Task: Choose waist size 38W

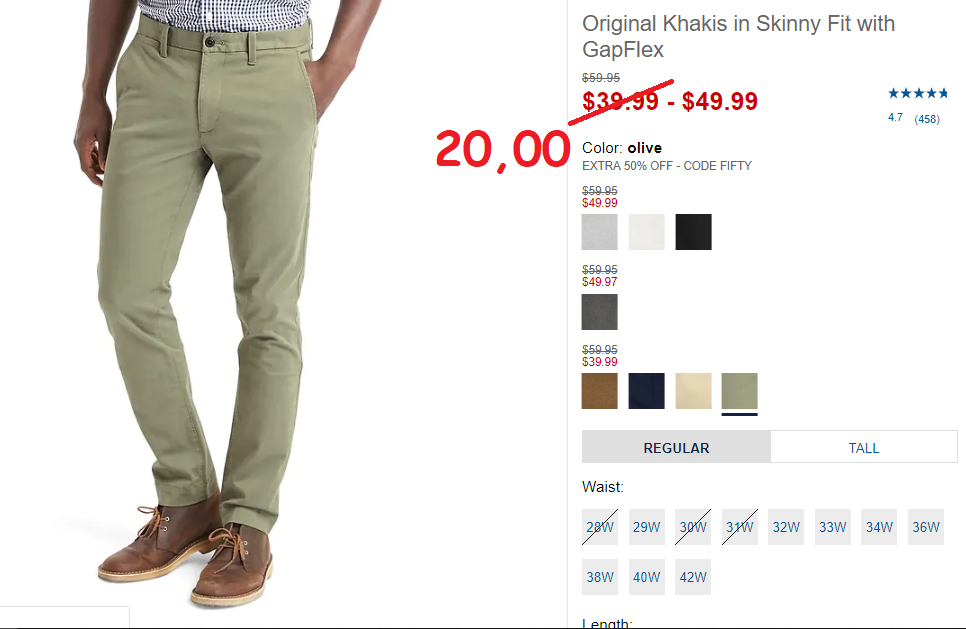Action: tap(599, 577)
